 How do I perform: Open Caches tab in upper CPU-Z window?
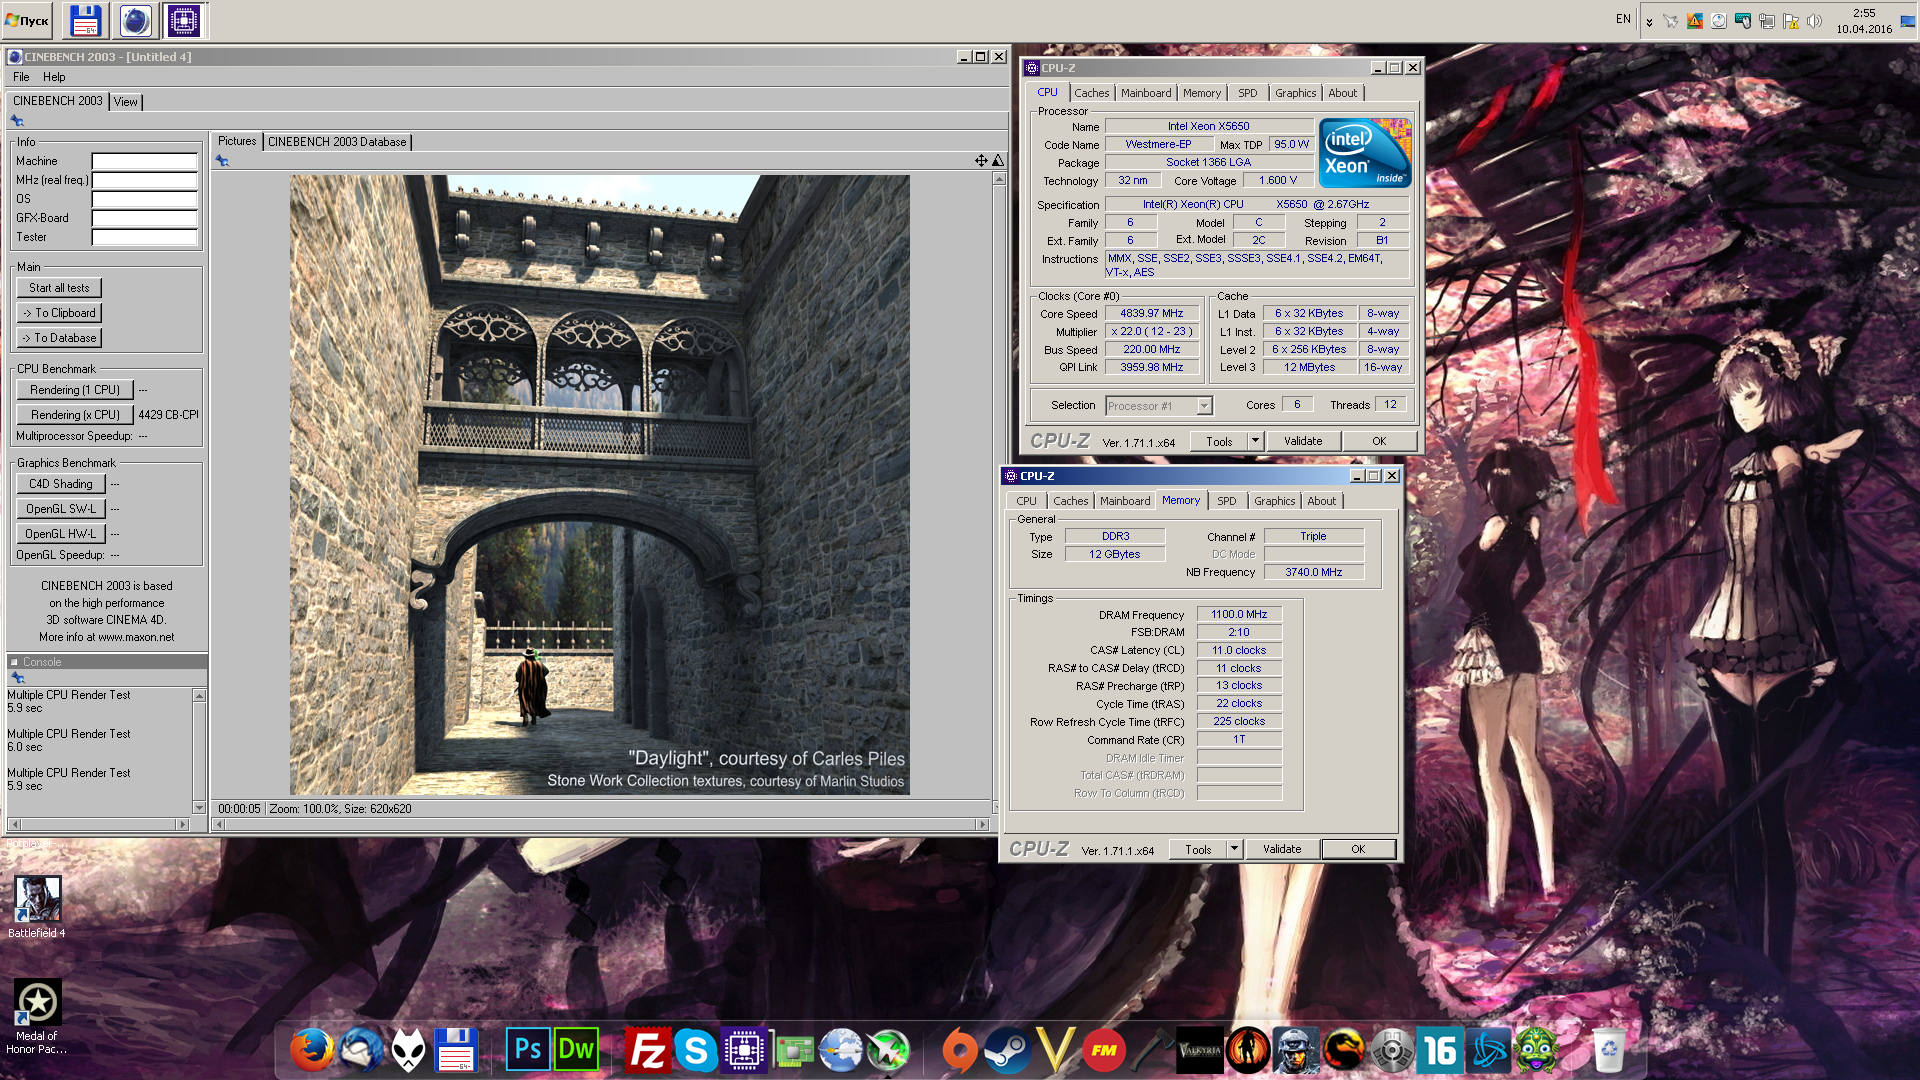pos(1092,93)
